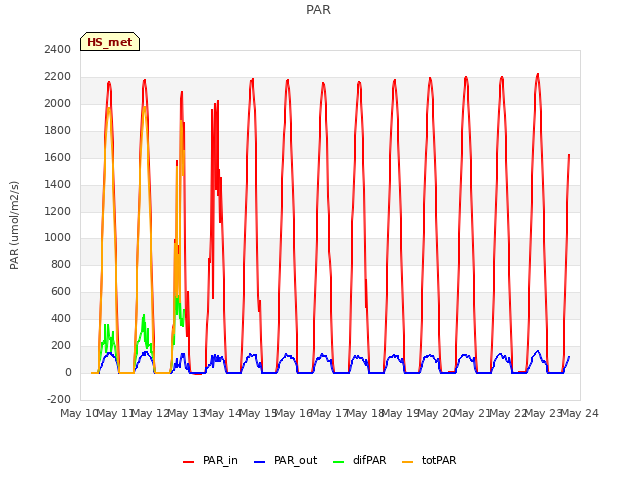The height and width of the screenshot is (480, 640).
Task: Click the 600 y-axis label
Action: (x=61, y=292)
